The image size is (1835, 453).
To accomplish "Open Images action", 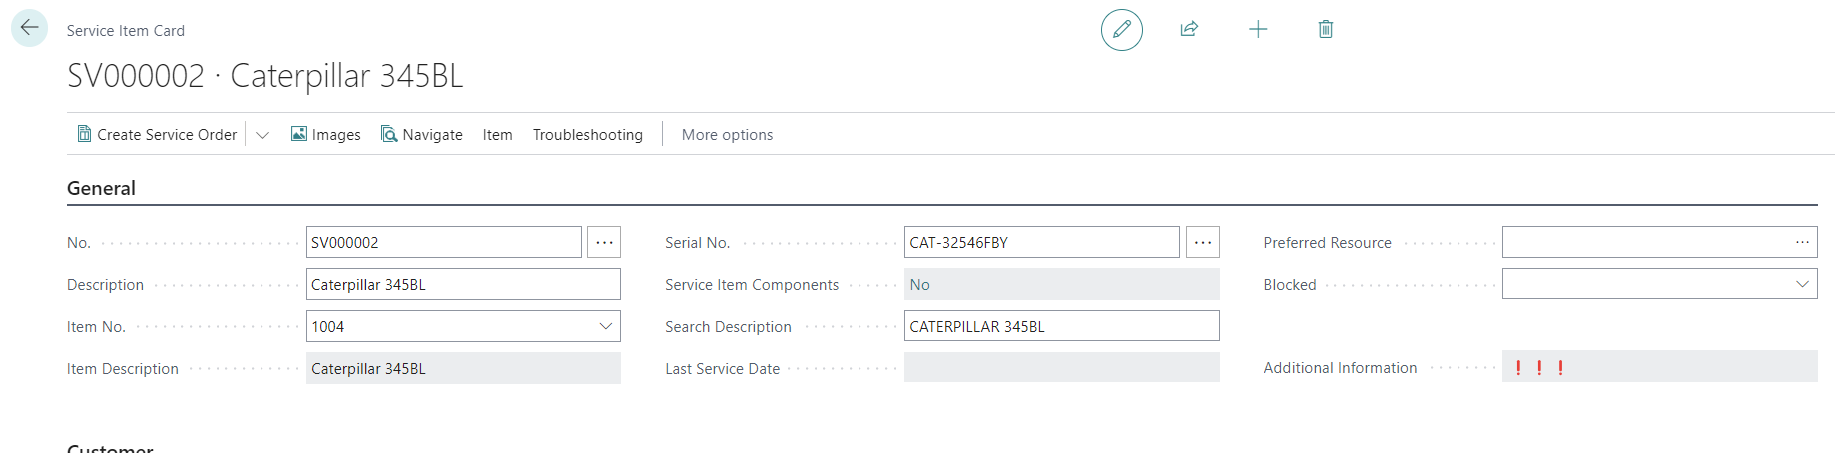I will [x=326, y=135].
